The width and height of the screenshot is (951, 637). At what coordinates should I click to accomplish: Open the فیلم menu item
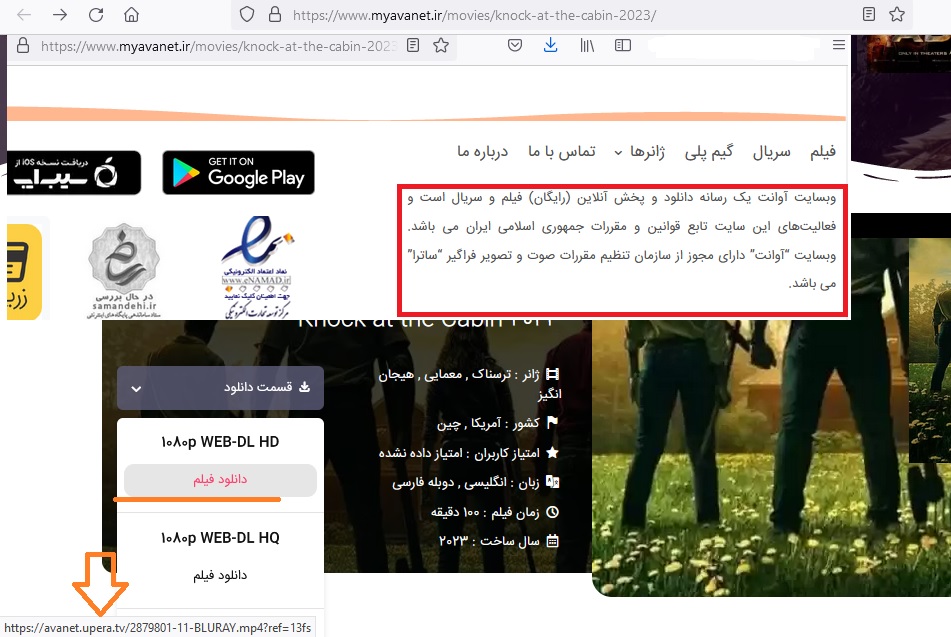pyautogui.click(x=823, y=152)
